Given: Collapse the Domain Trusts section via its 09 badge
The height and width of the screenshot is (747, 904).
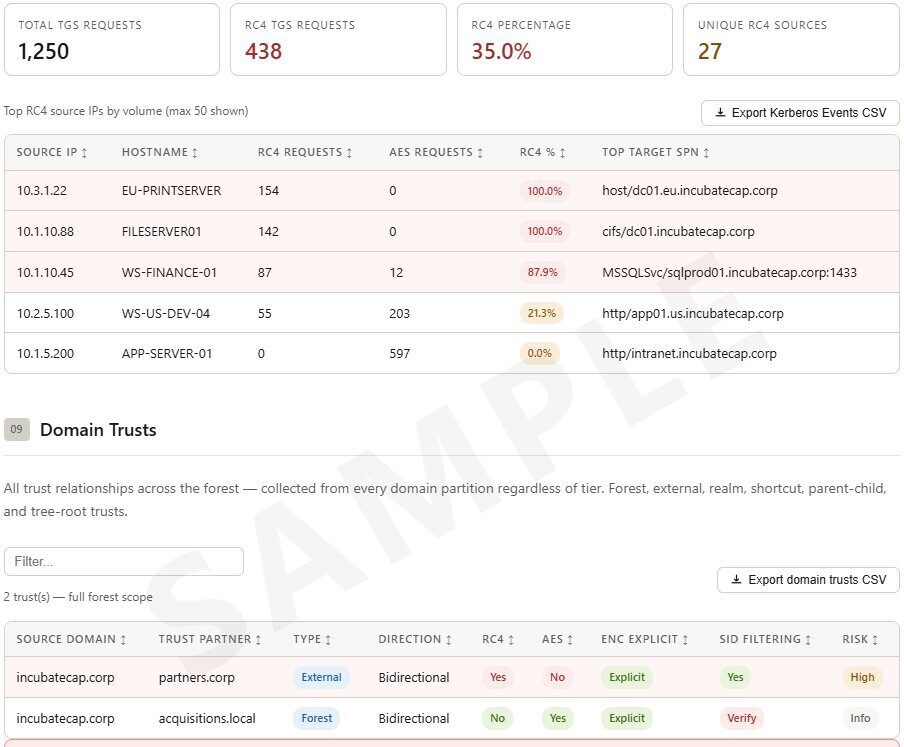Looking at the screenshot, I should pyautogui.click(x=16, y=429).
